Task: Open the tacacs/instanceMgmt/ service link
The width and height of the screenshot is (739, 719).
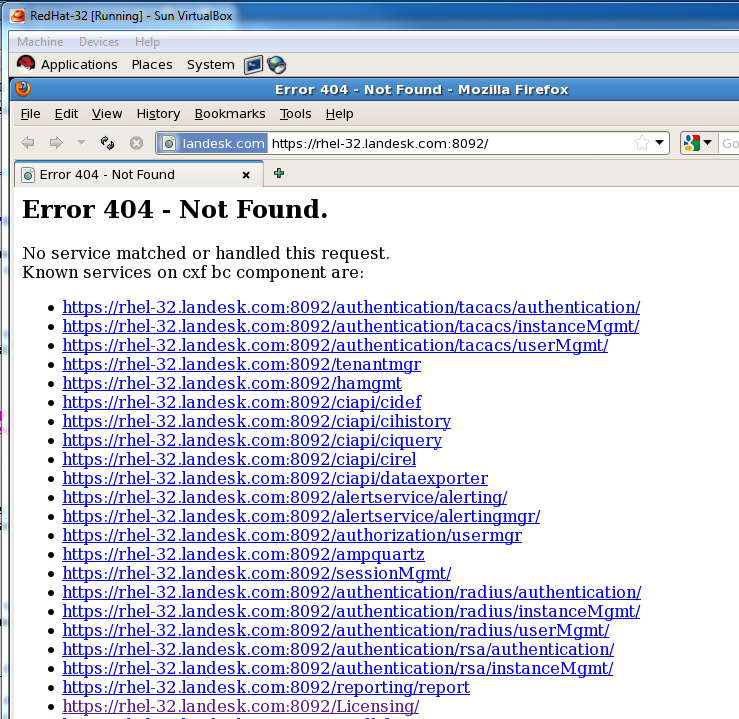Action: coord(351,326)
